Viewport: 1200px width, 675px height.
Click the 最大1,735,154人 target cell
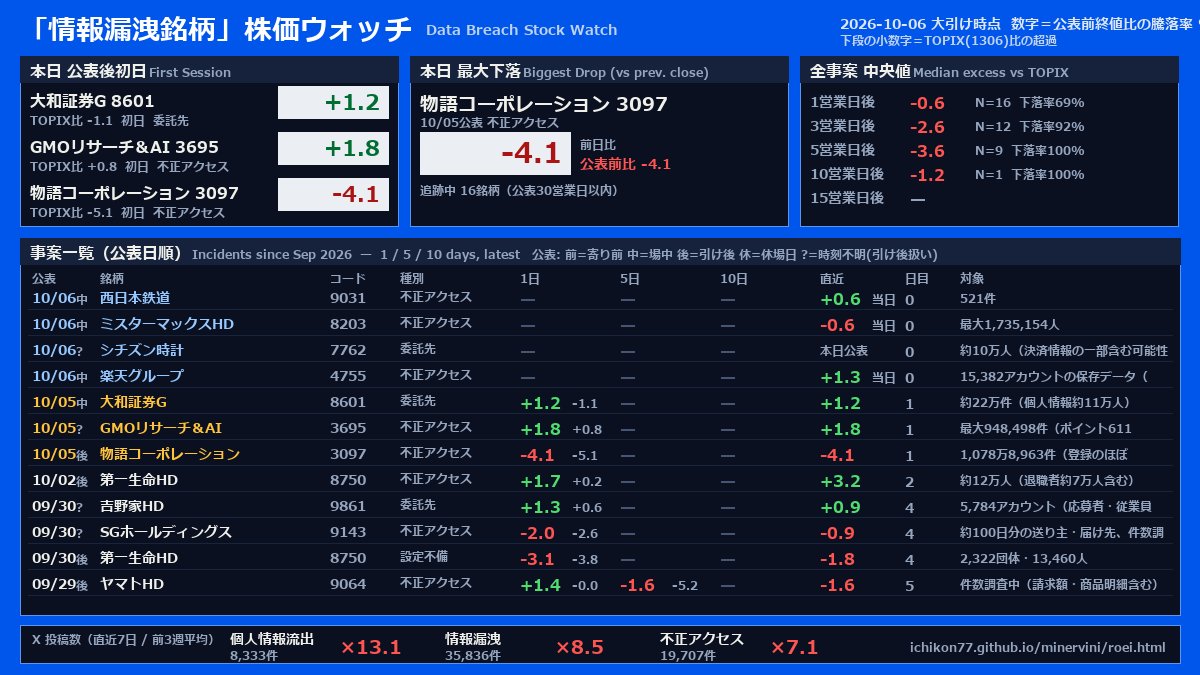(1009, 324)
